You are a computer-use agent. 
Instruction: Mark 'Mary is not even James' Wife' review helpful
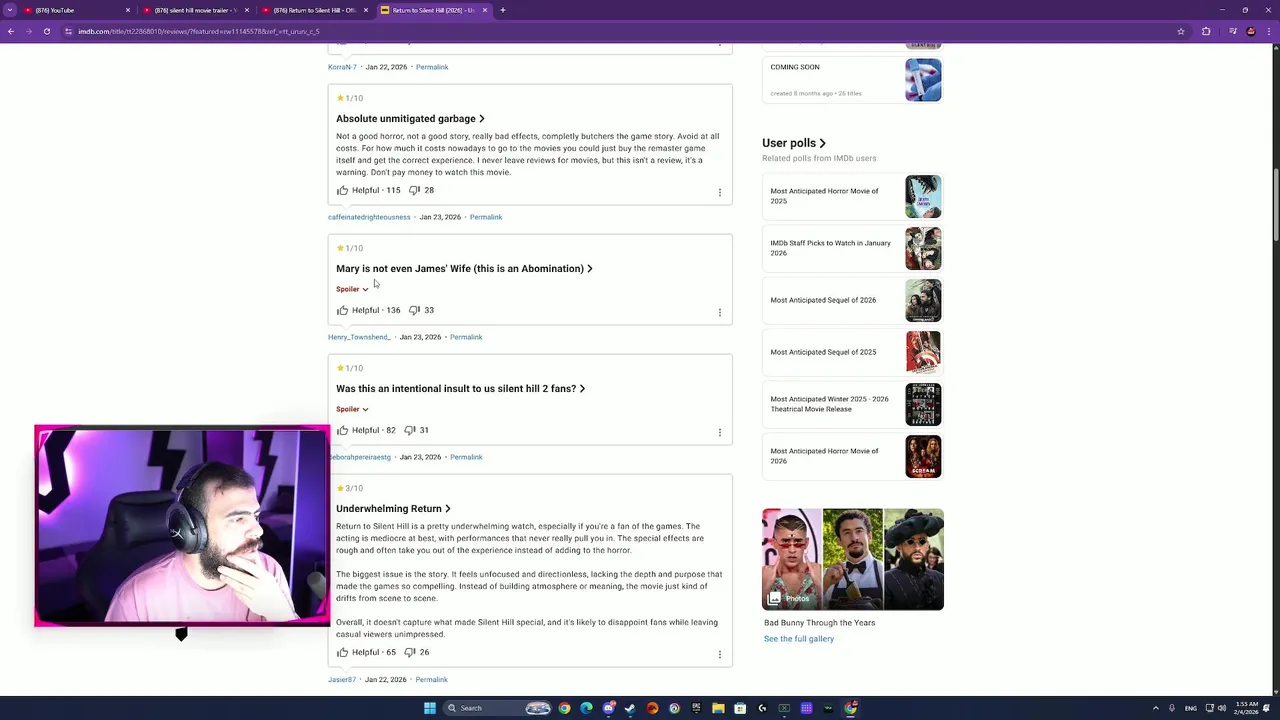coord(342,310)
